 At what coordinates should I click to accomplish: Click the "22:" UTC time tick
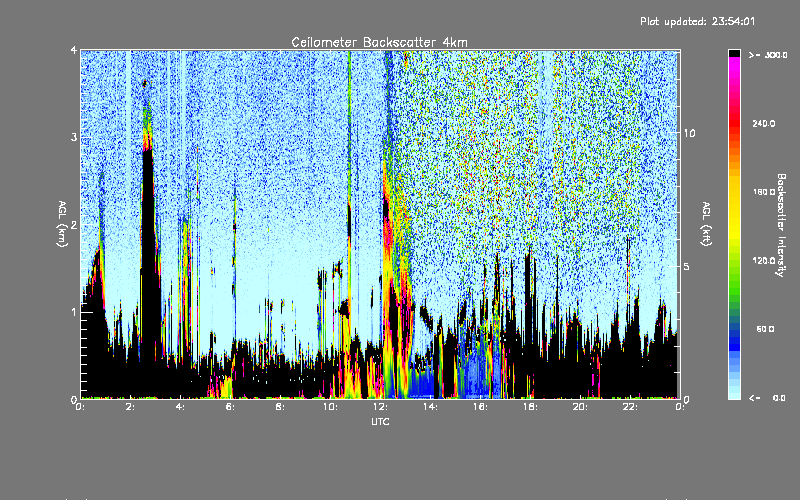click(x=630, y=407)
